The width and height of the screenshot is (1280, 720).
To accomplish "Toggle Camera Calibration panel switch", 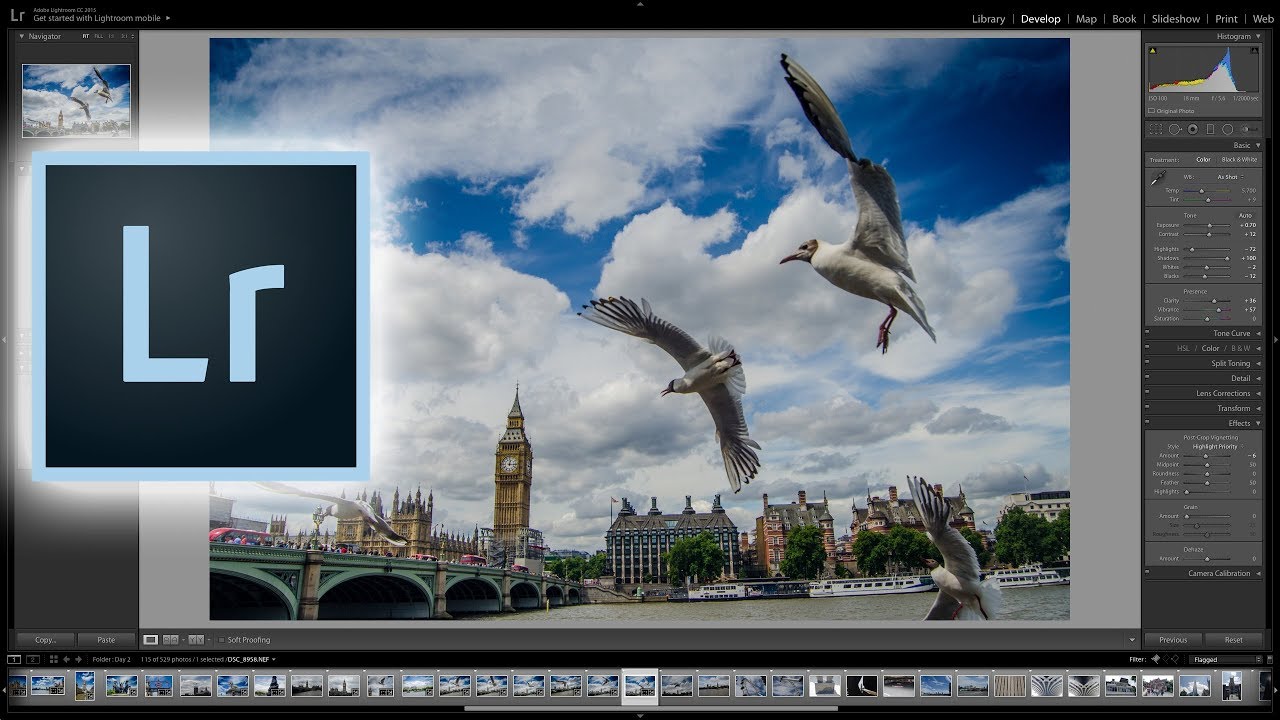I will coord(1147,573).
